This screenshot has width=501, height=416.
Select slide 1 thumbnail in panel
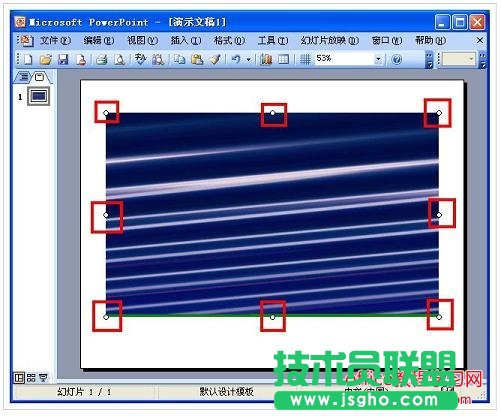(39, 96)
